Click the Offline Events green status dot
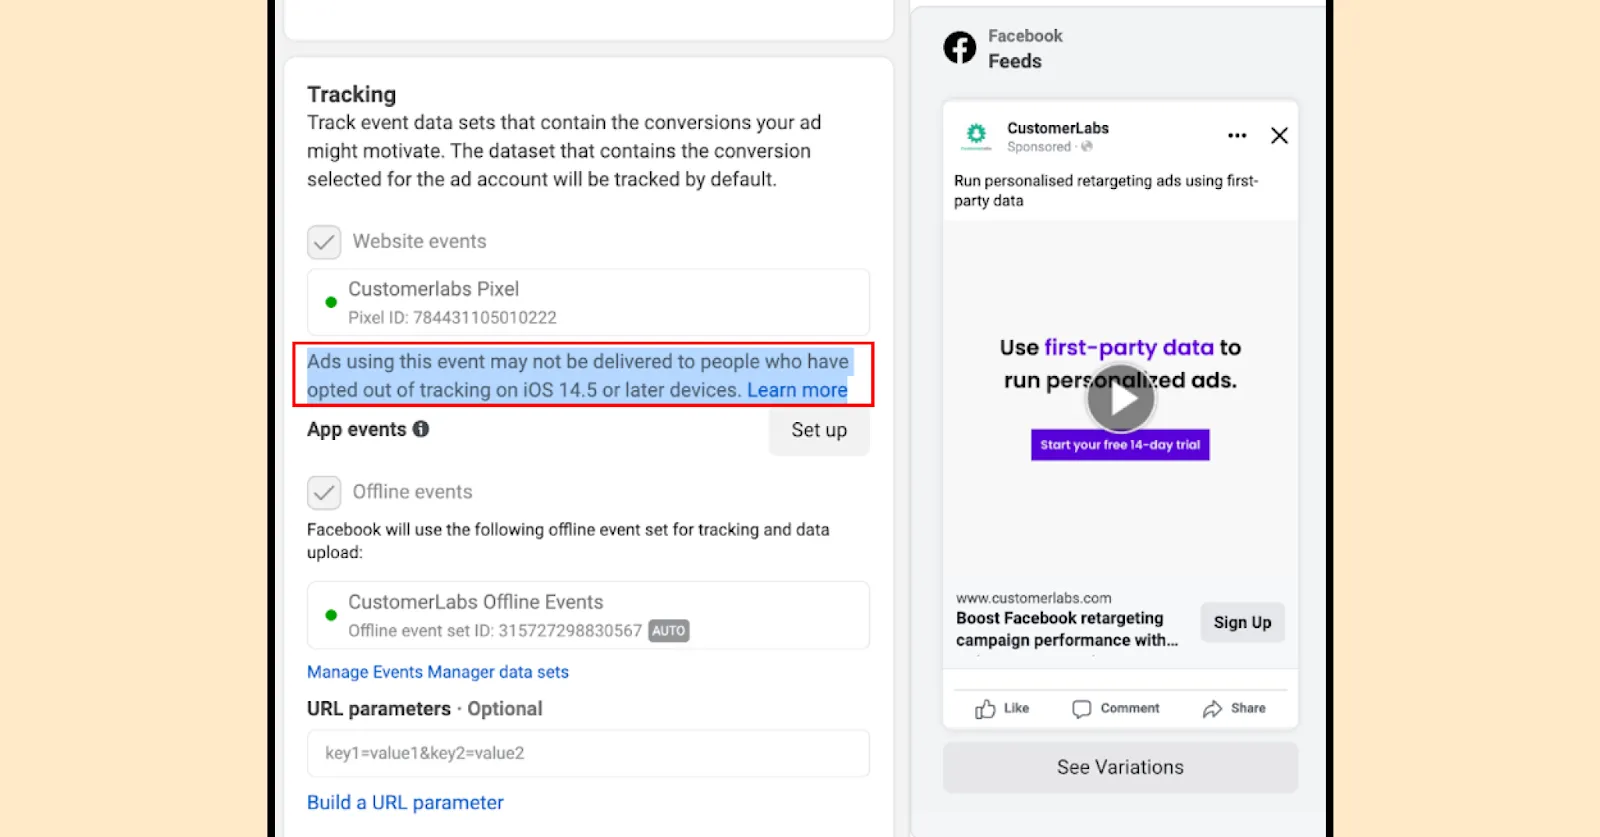Screen dimensions: 1600x837 pyautogui.click(x=331, y=615)
